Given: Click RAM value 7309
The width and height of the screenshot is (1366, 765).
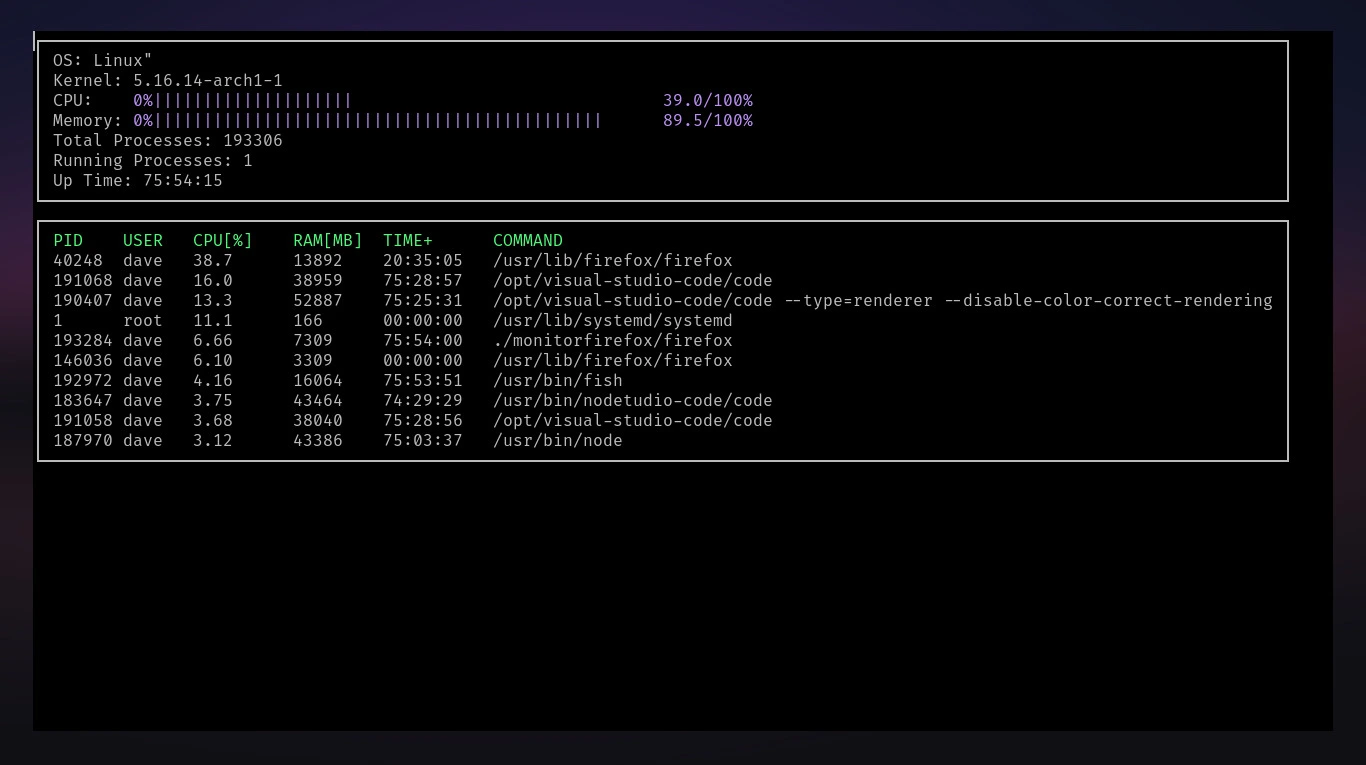Looking at the screenshot, I should tap(313, 341).
